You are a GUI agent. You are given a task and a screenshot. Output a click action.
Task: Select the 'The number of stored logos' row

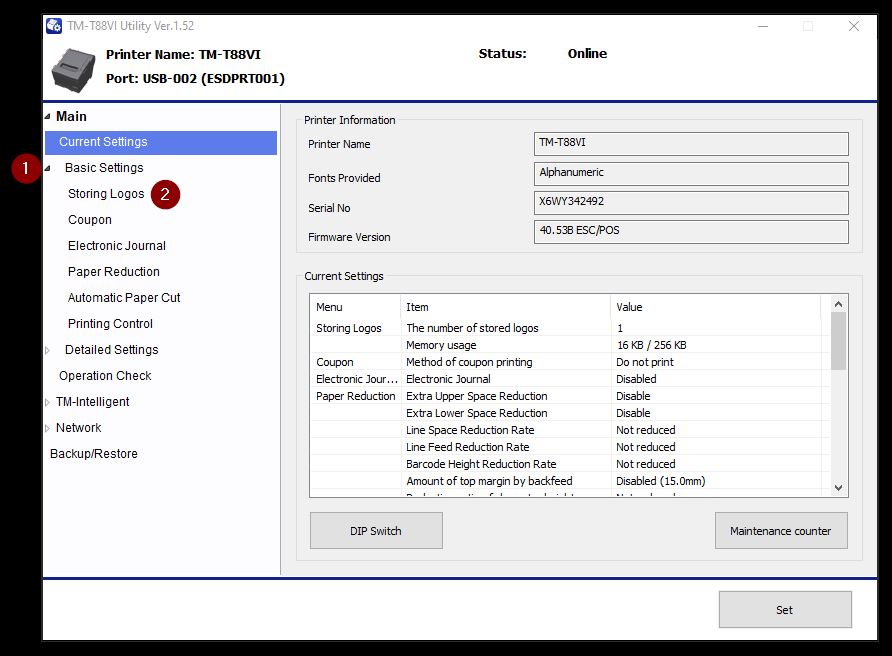(569, 328)
